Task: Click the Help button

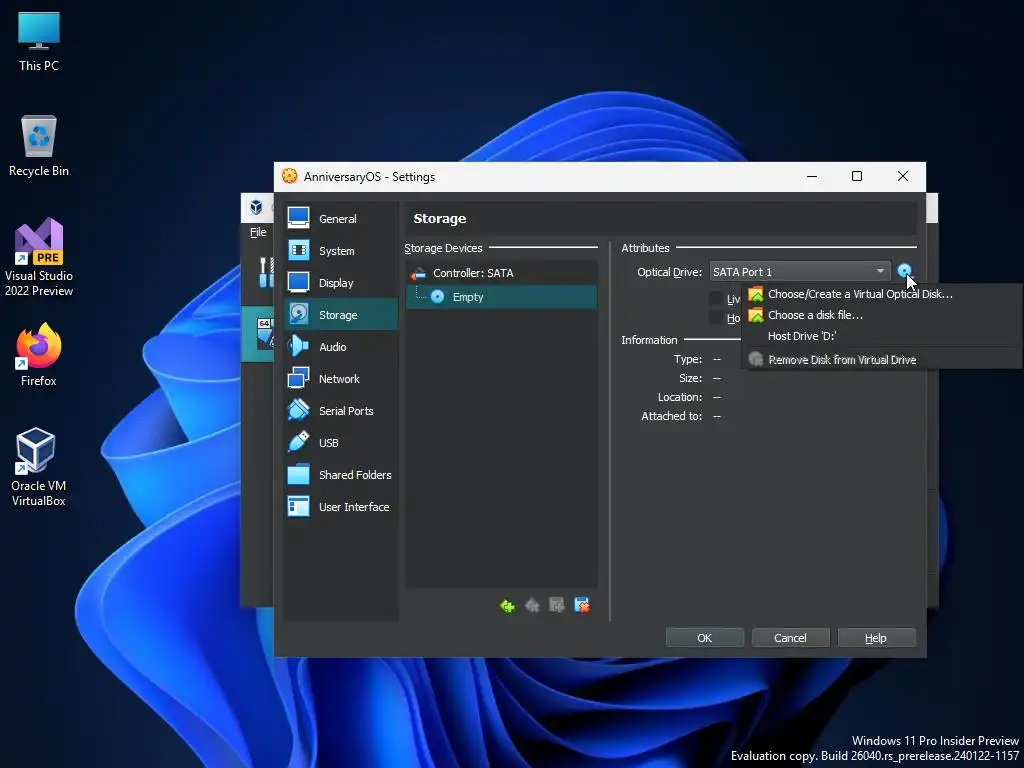Action: click(876, 638)
